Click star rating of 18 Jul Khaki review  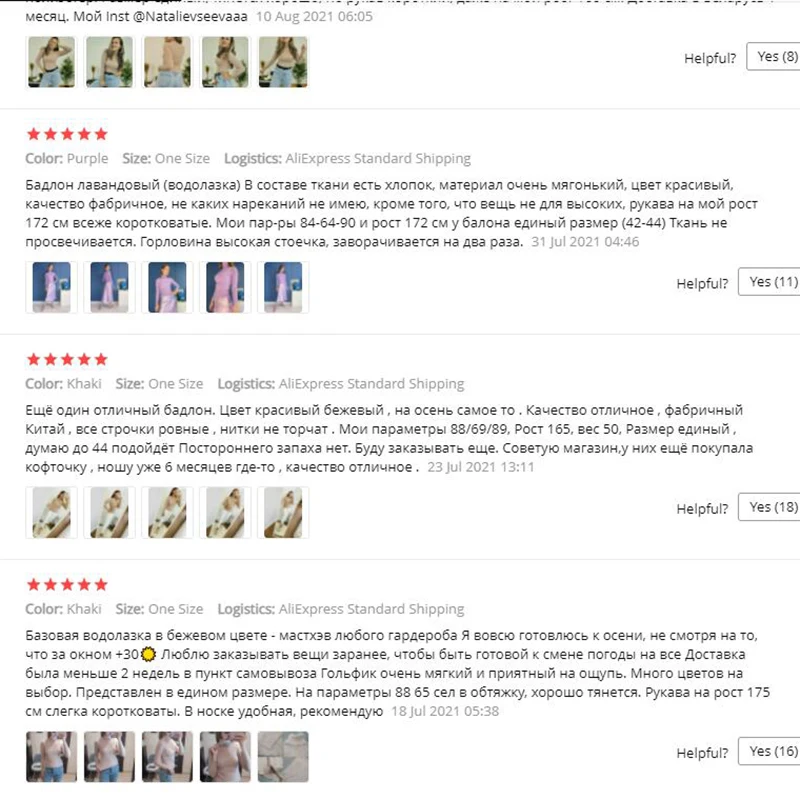(x=67, y=585)
